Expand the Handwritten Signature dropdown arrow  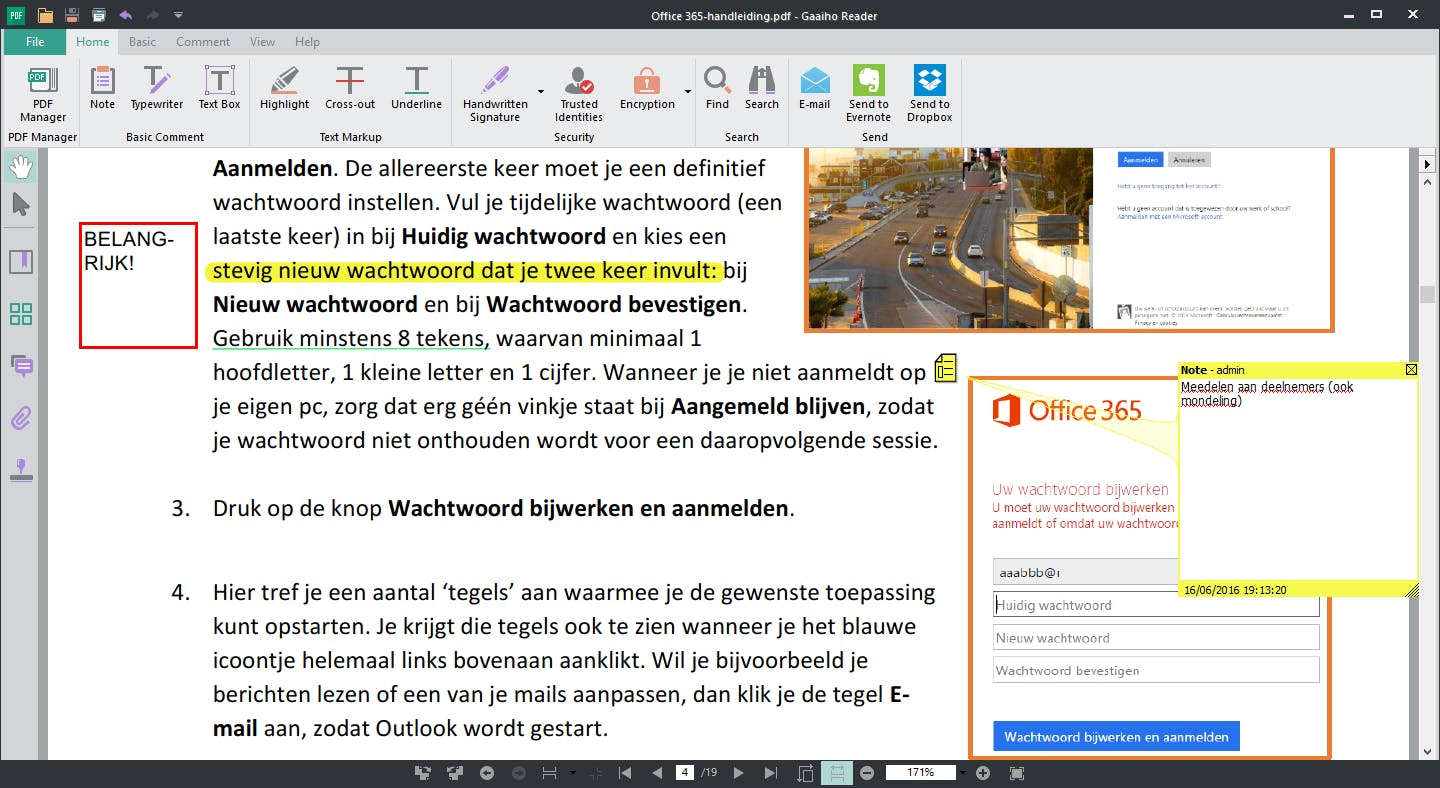pyautogui.click(x=541, y=92)
